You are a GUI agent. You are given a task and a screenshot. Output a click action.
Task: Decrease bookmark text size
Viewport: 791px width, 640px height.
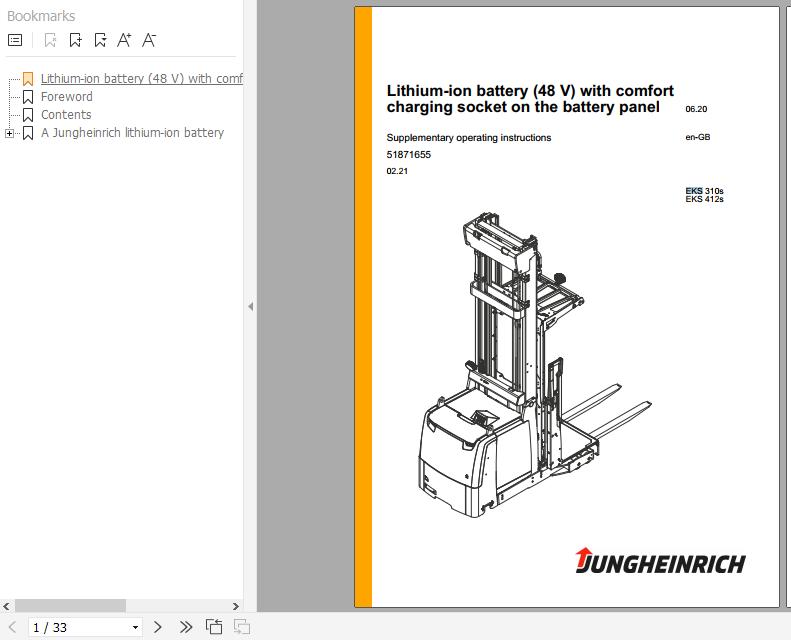click(x=149, y=40)
